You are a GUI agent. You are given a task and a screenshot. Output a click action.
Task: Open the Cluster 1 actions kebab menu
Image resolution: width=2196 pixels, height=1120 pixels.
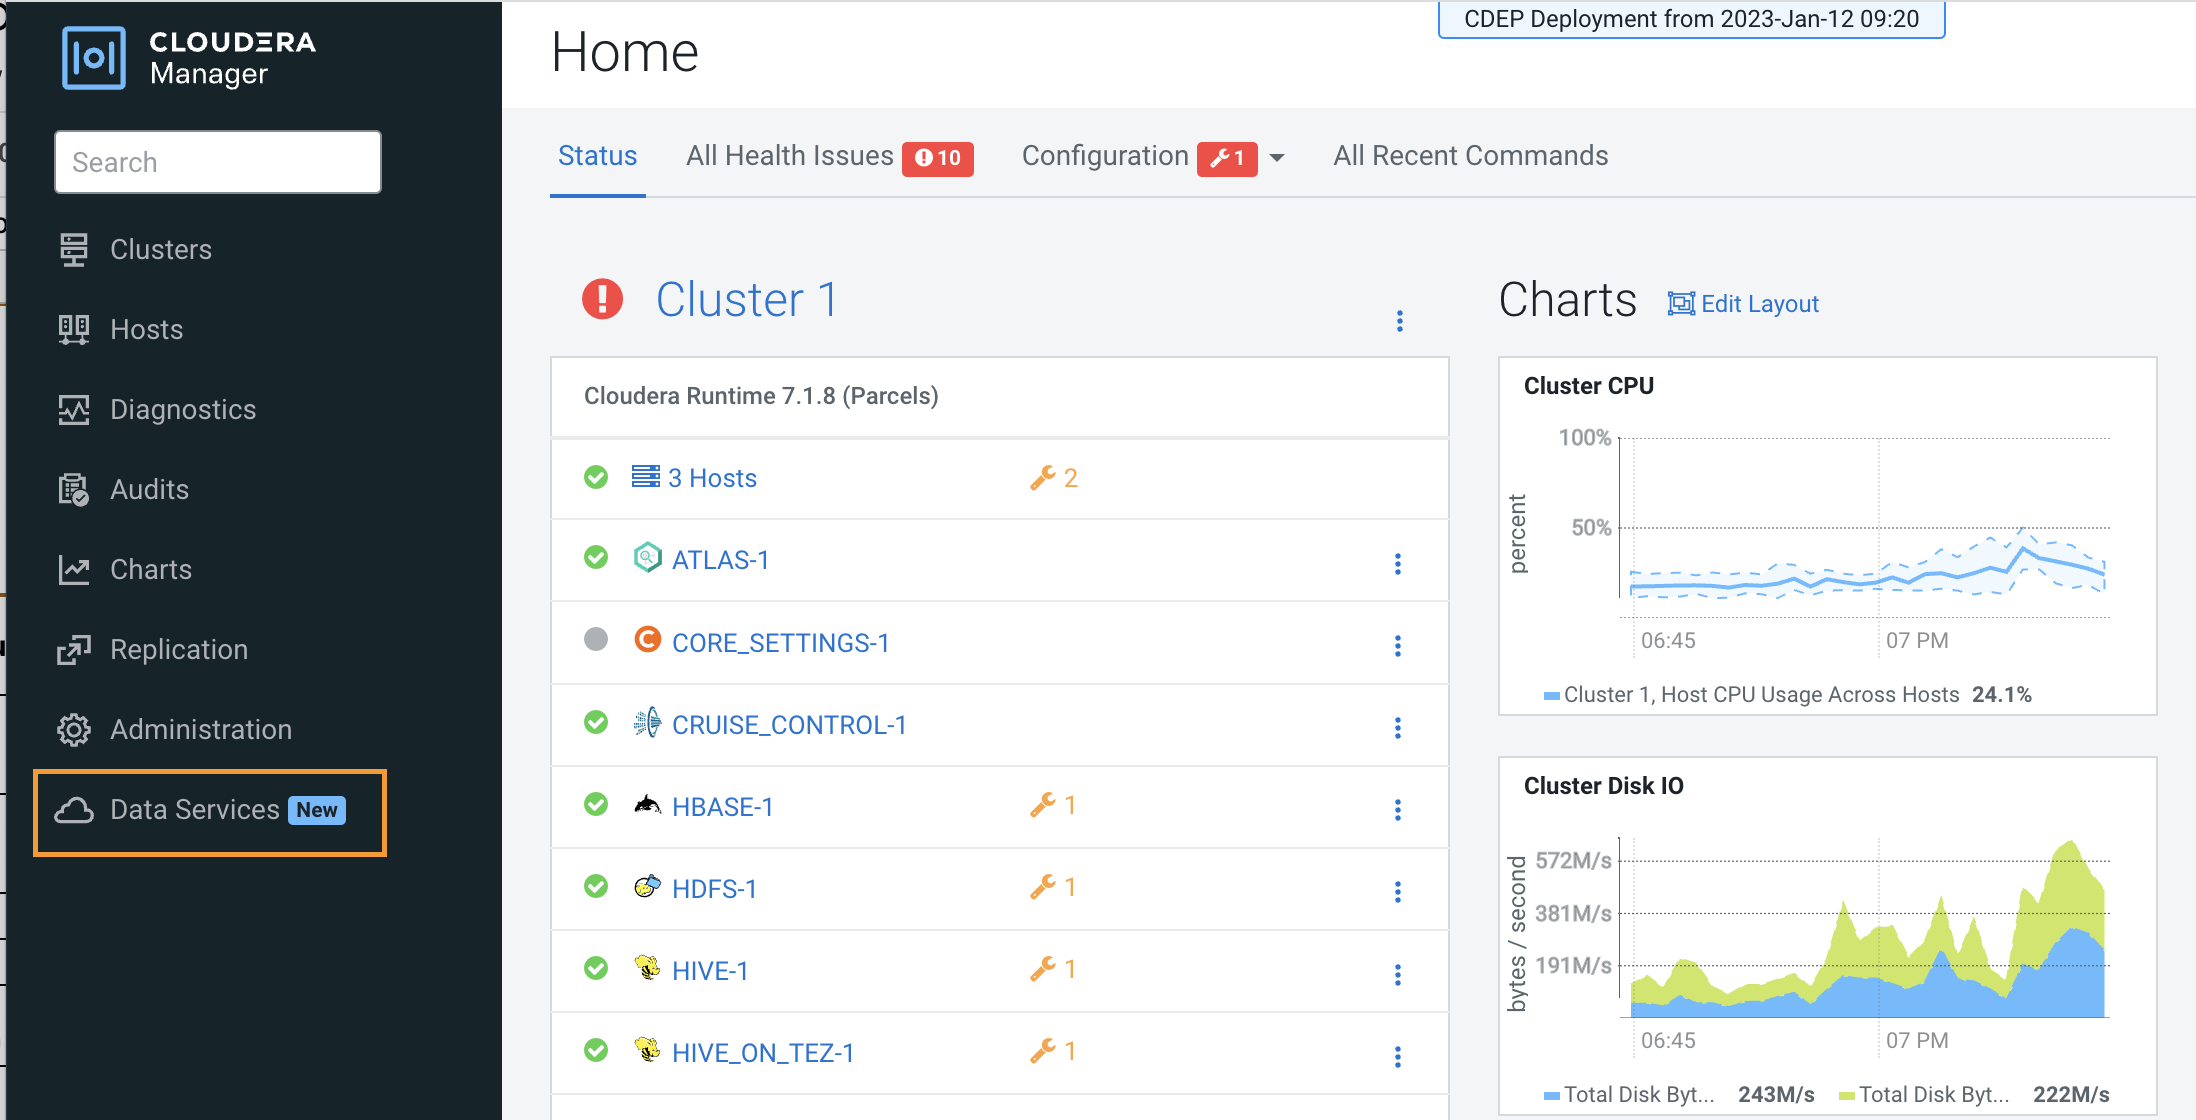click(1399, 321)
